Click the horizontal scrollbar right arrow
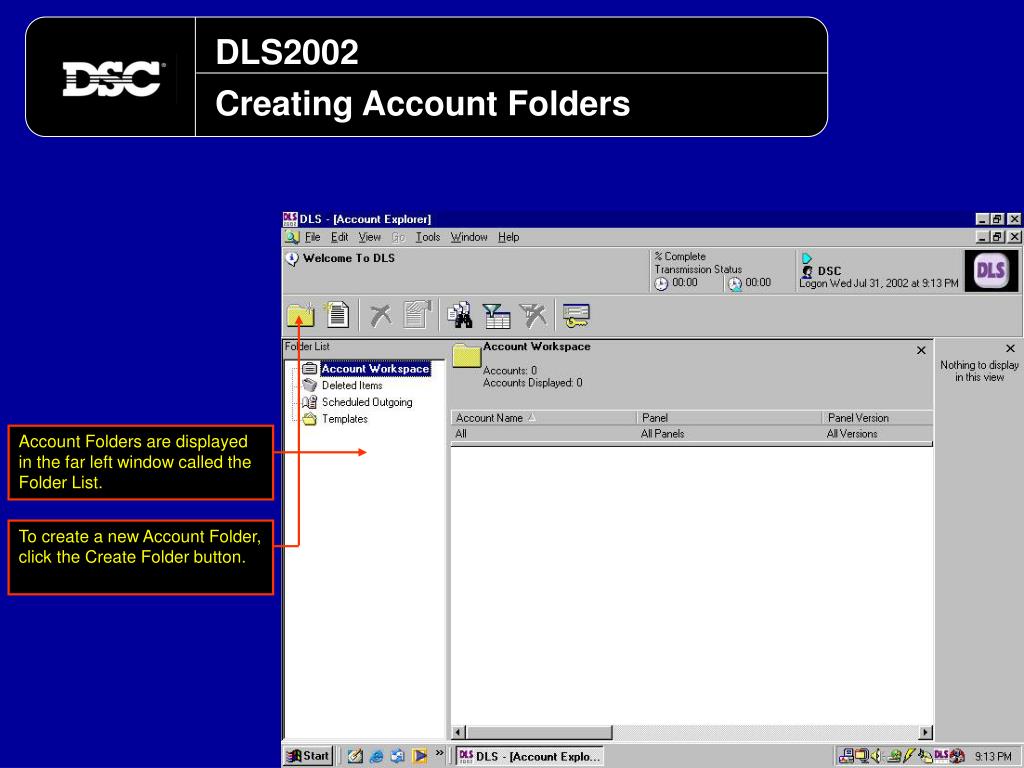 [925, 733]
